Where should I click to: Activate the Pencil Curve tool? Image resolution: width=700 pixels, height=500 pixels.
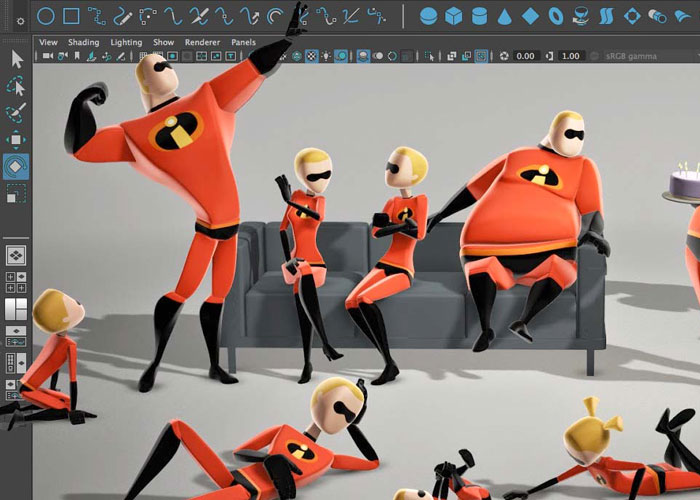click(122, 17)
